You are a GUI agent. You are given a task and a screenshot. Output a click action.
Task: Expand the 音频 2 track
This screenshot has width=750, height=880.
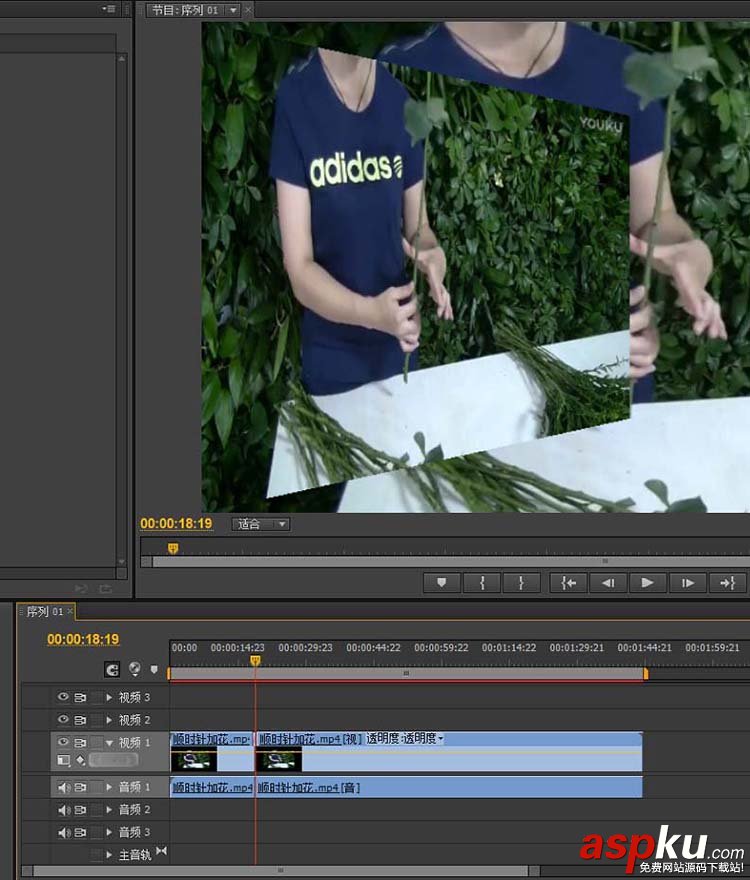click(109, 810)
